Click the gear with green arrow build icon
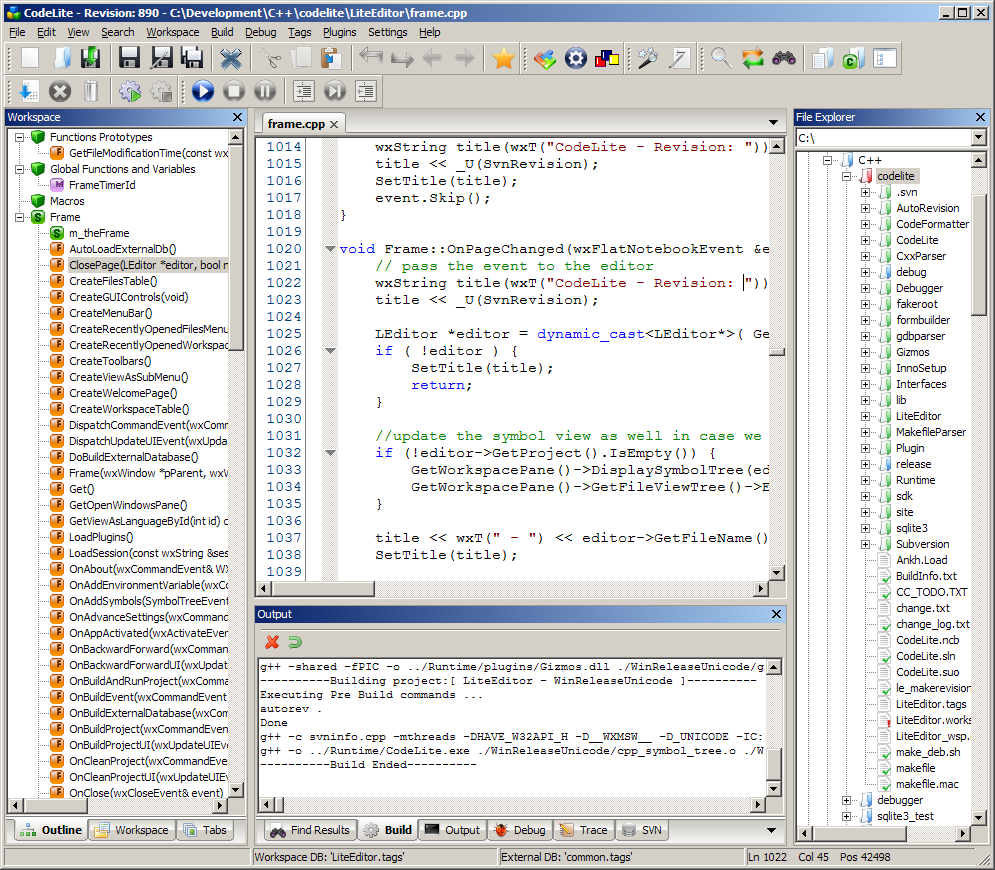 coord(129,91)
